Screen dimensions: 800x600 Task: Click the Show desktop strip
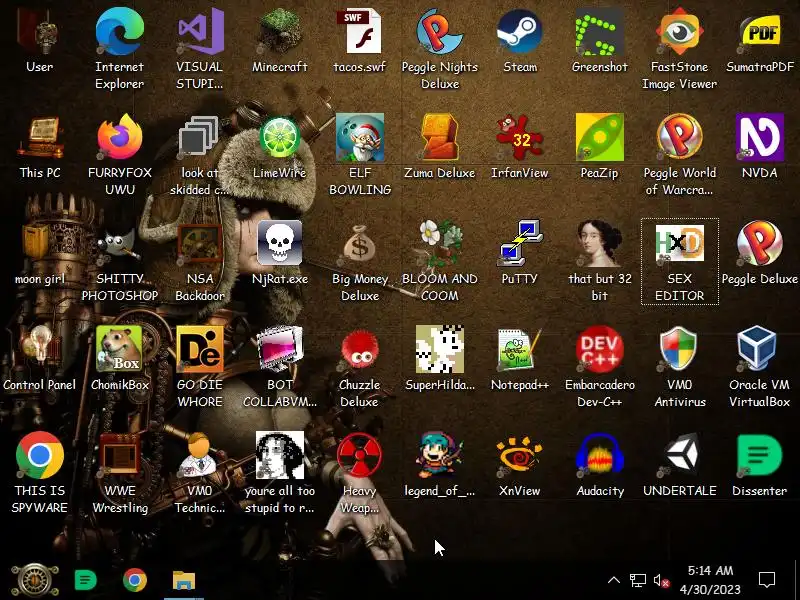click(796, 580)
